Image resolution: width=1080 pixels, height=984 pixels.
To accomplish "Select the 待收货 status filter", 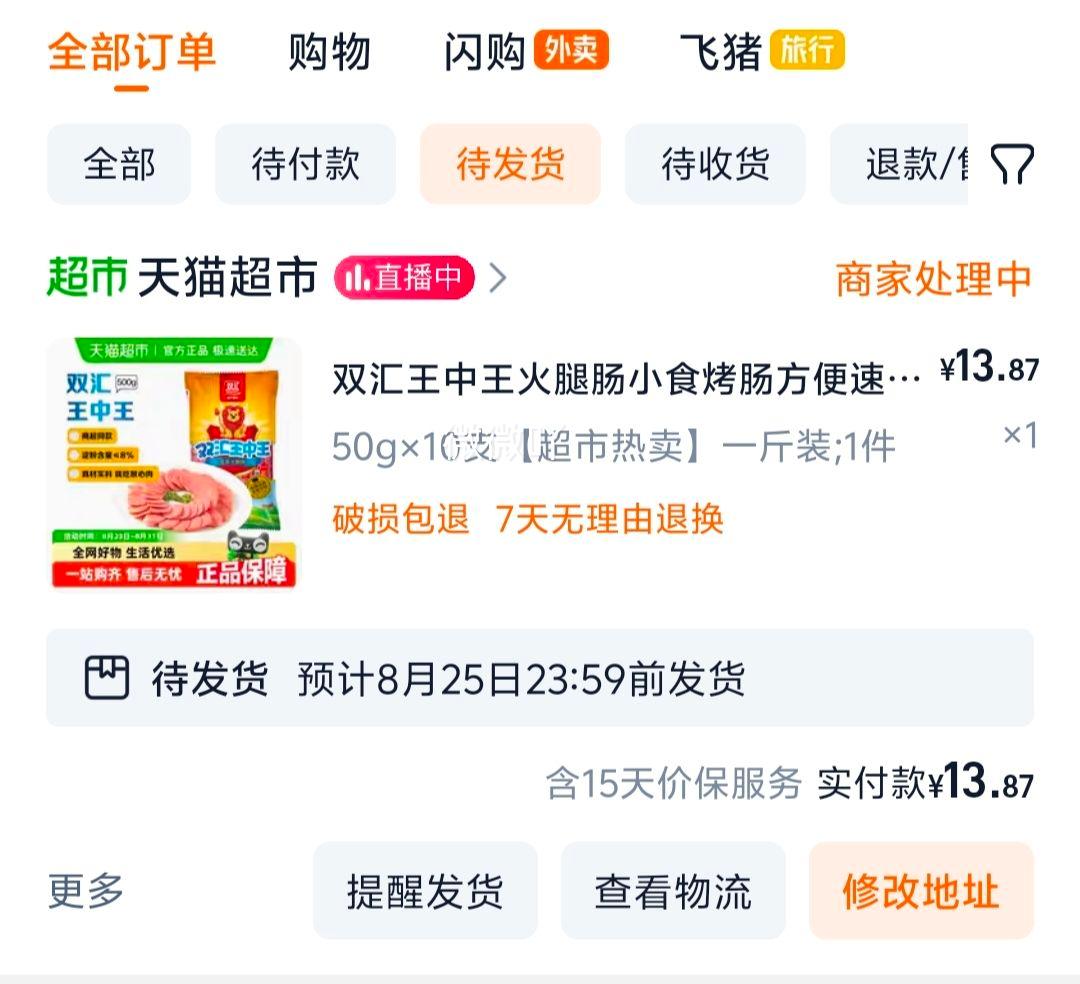I will point(715,164).
